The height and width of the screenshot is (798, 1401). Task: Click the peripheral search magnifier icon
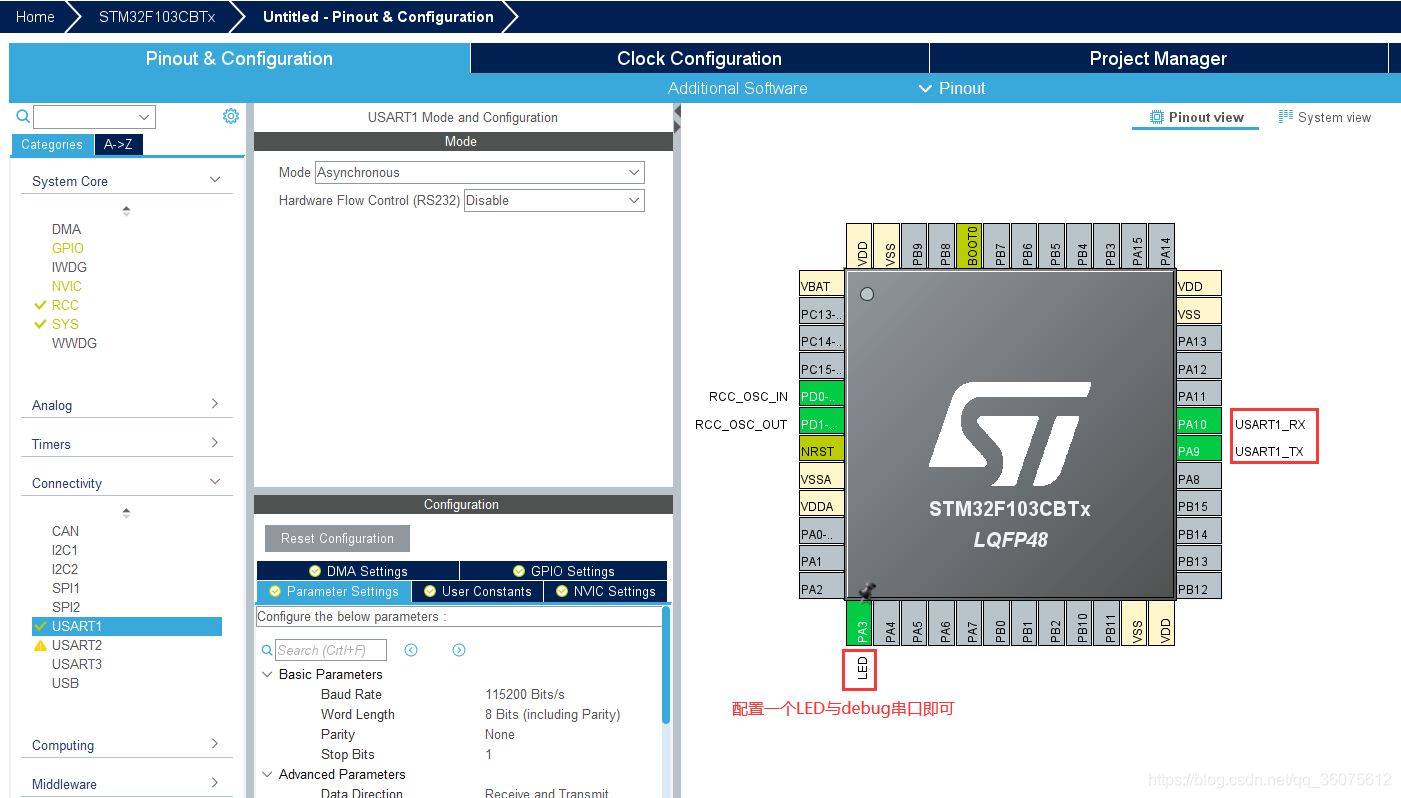pyautogui.click(x=22, y=116)
